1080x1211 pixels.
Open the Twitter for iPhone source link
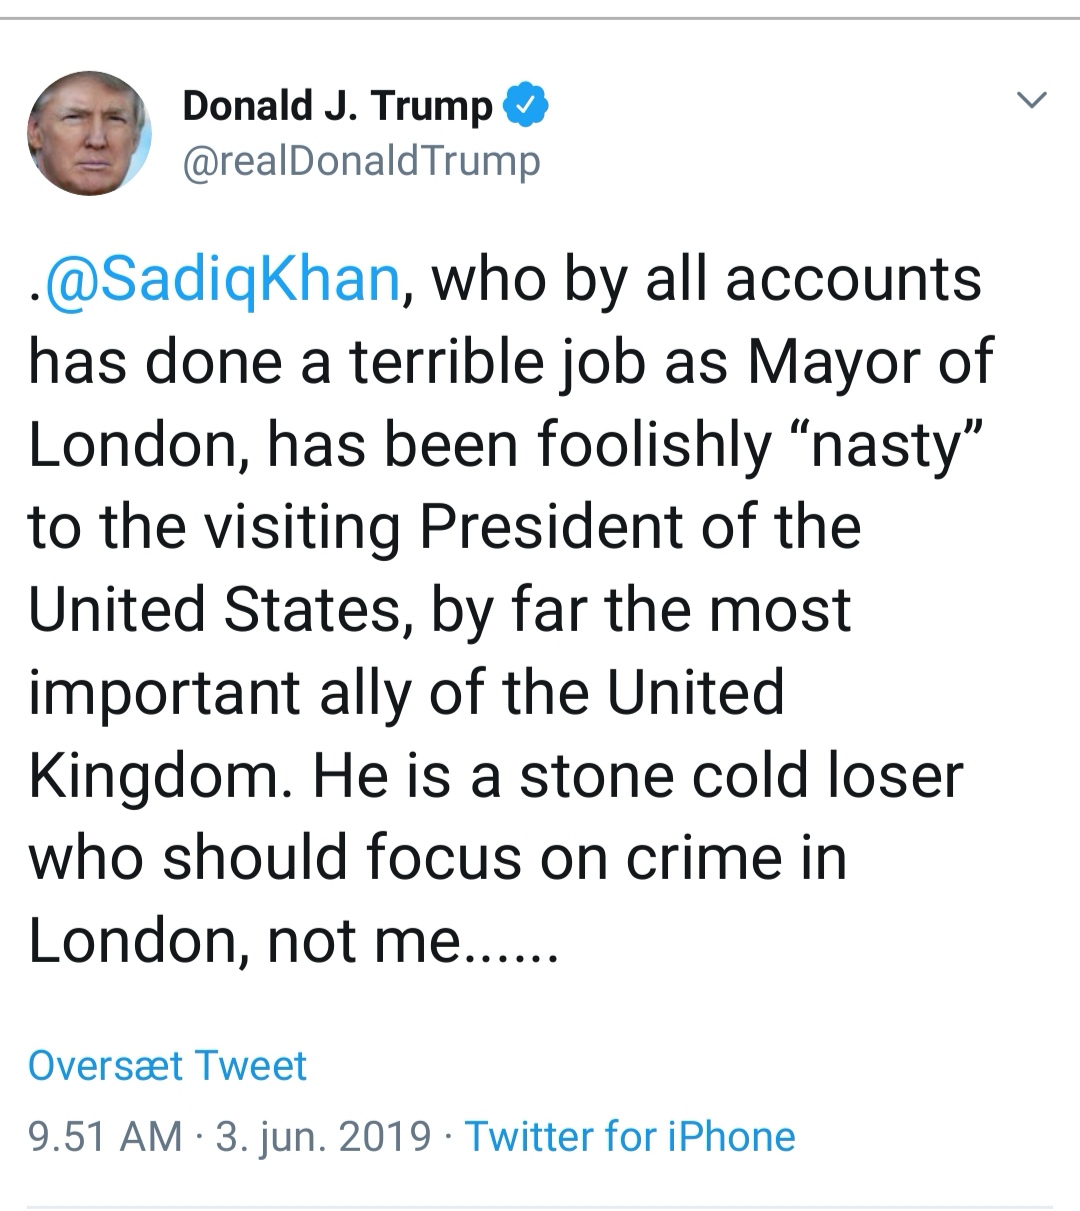tap(630, 1137)
